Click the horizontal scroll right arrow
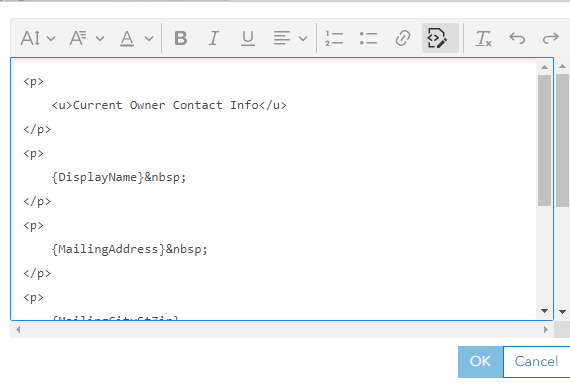This screenshot has width=570, height=389. pyautogui.click(x=545, y=329)
